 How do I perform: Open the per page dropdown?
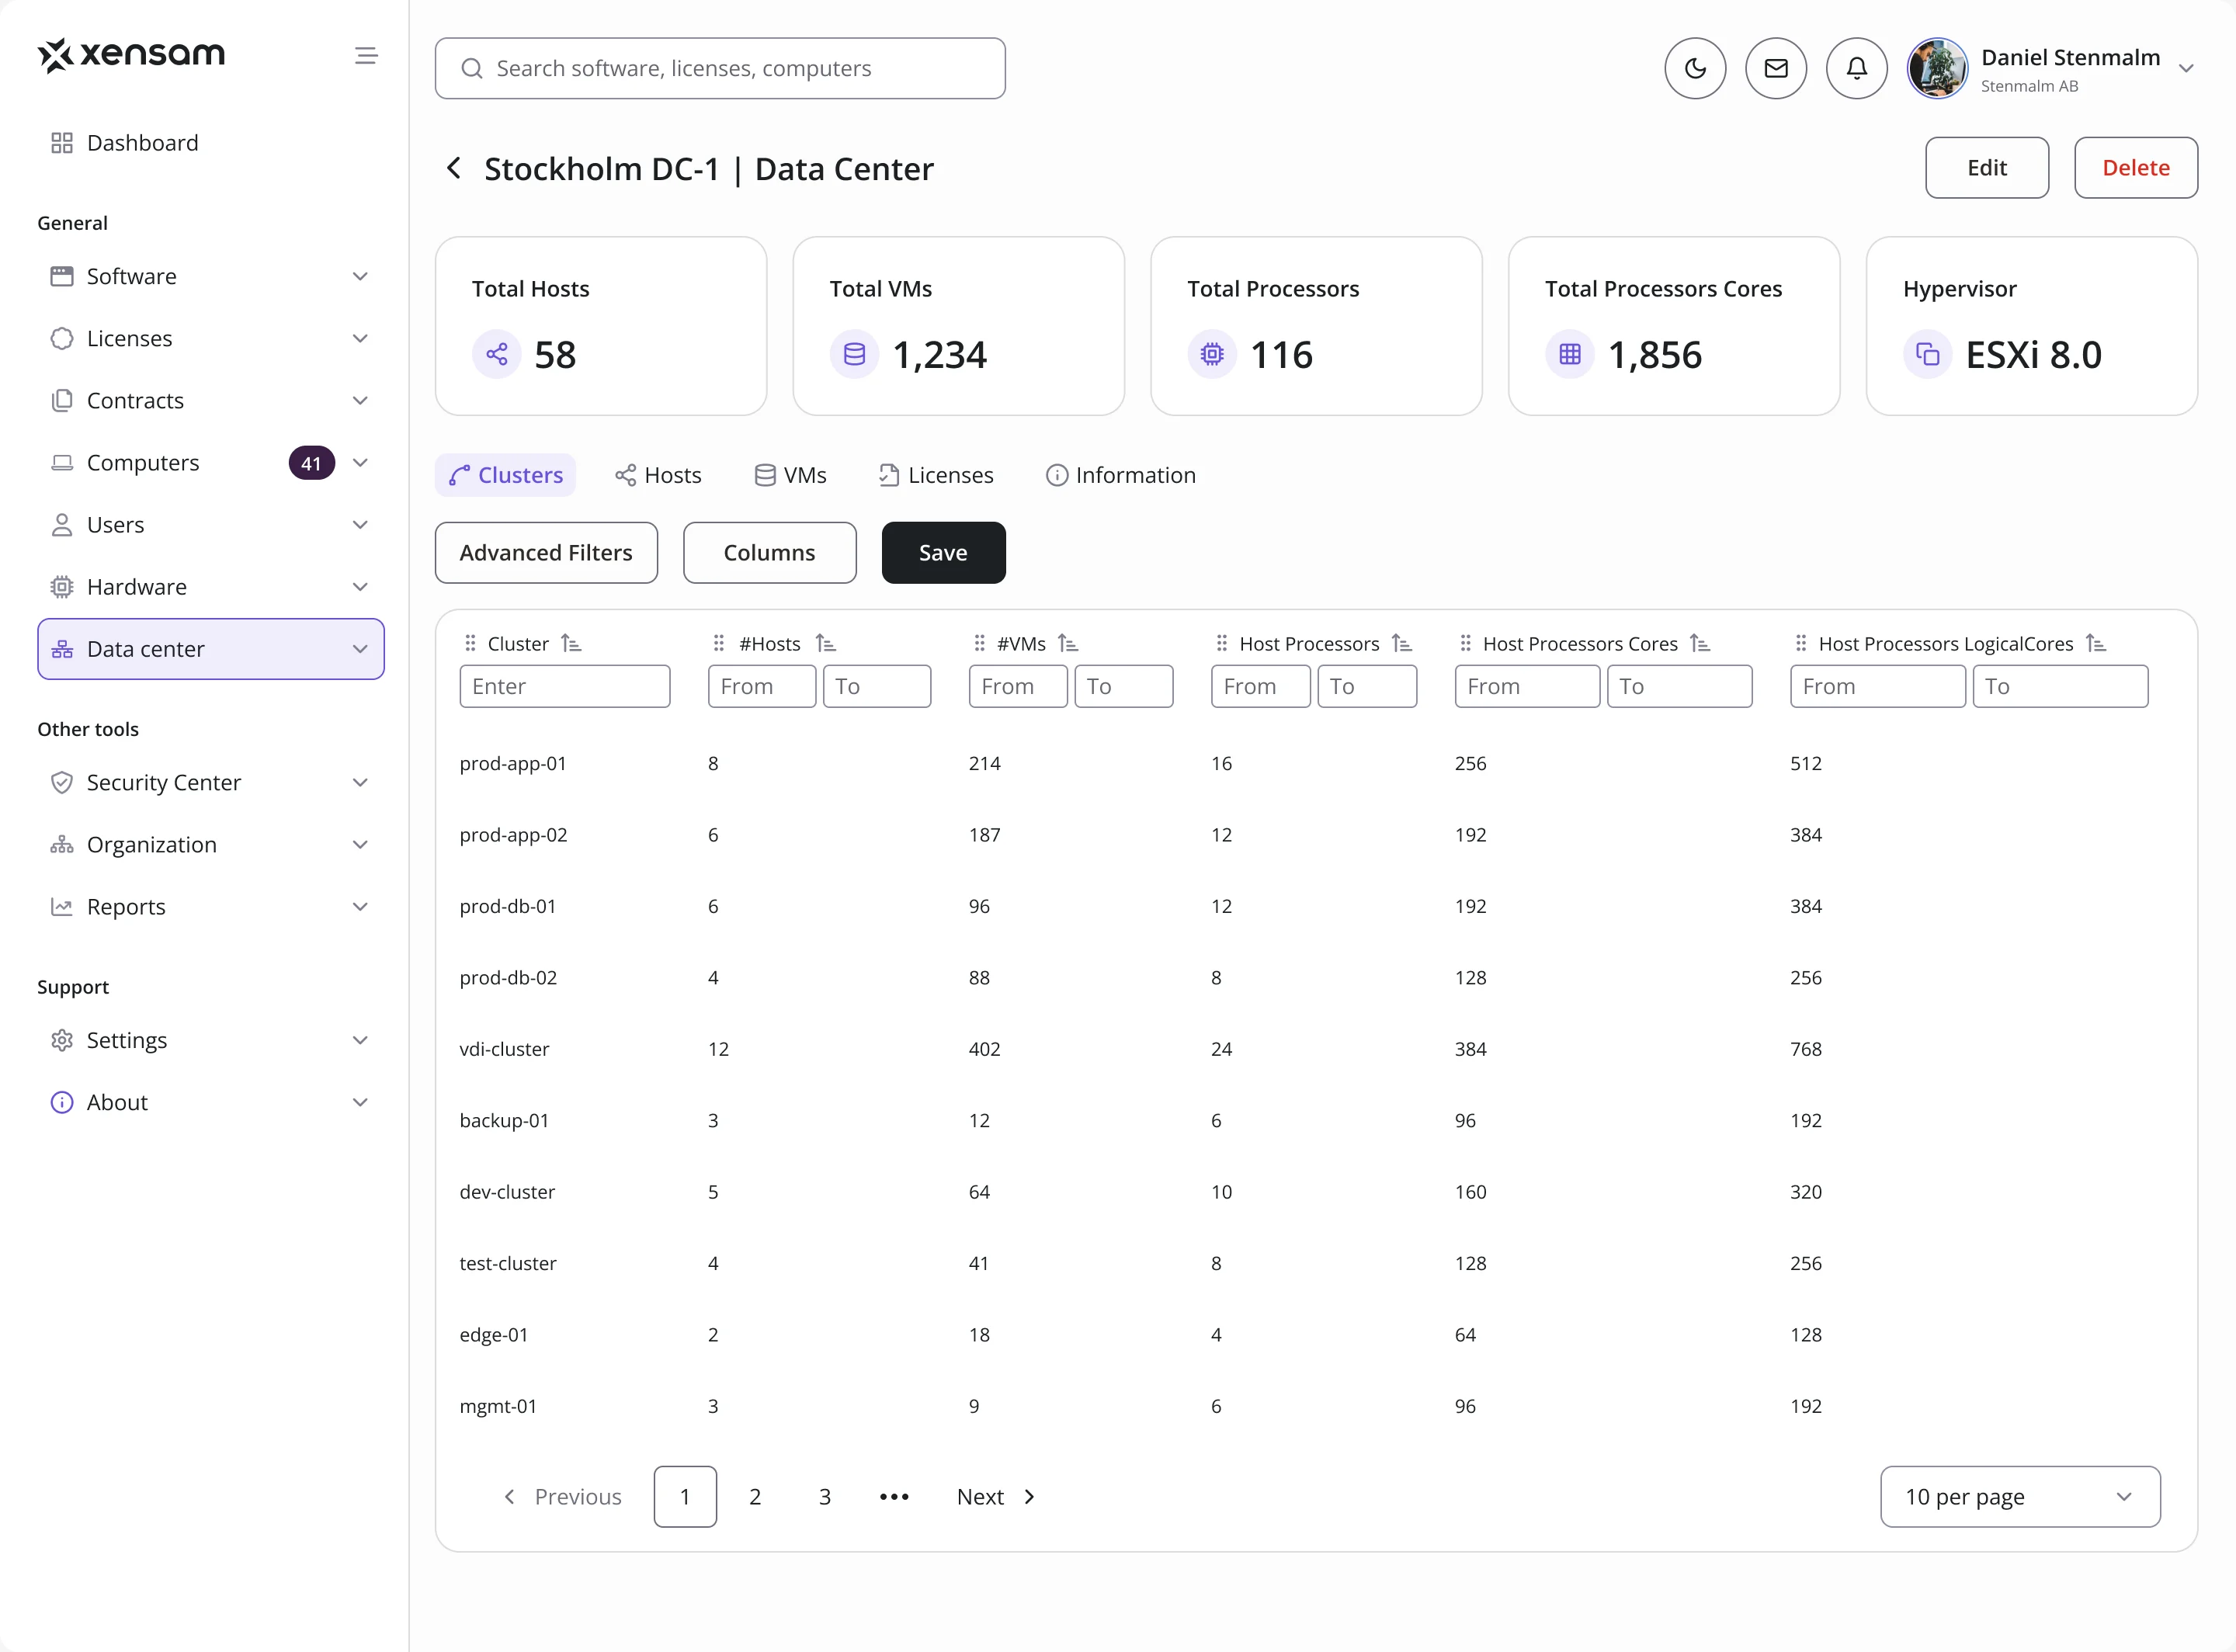[2019, 1496]
